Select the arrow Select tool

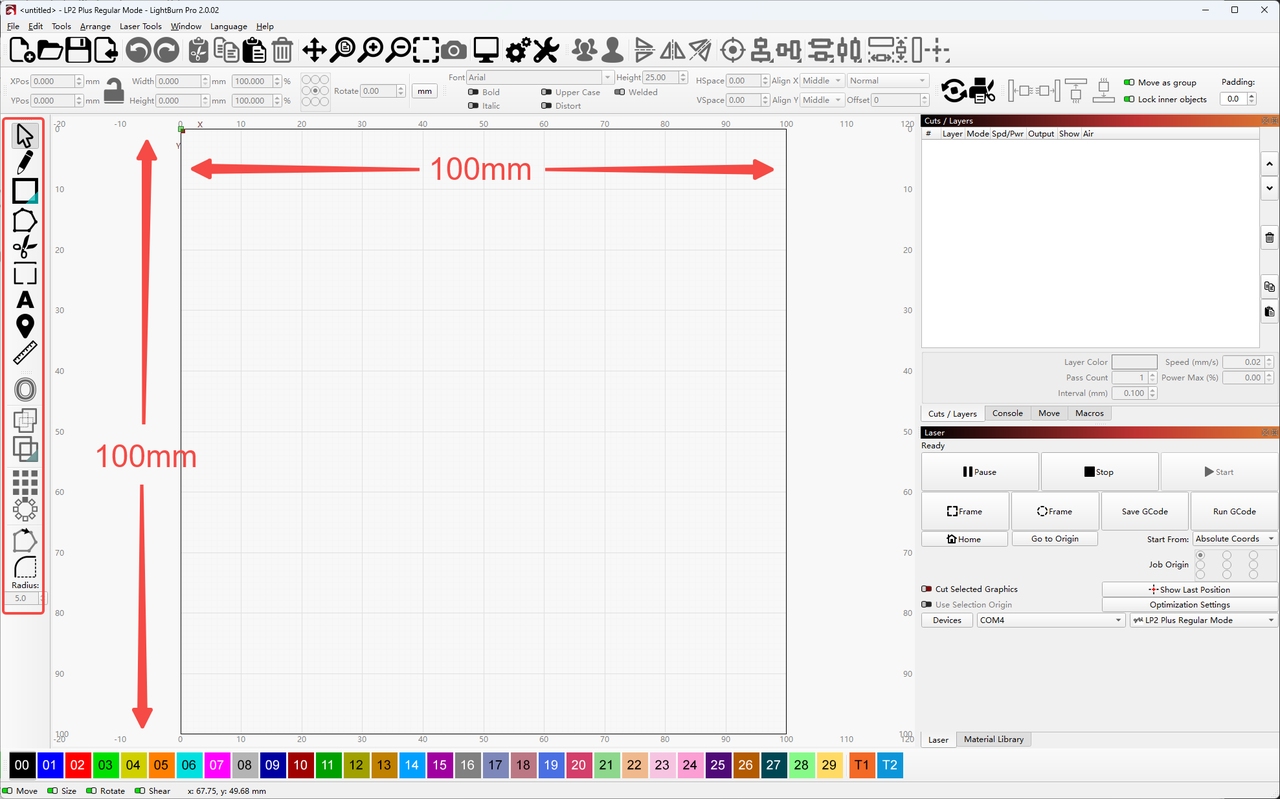(x=25, y=136)
